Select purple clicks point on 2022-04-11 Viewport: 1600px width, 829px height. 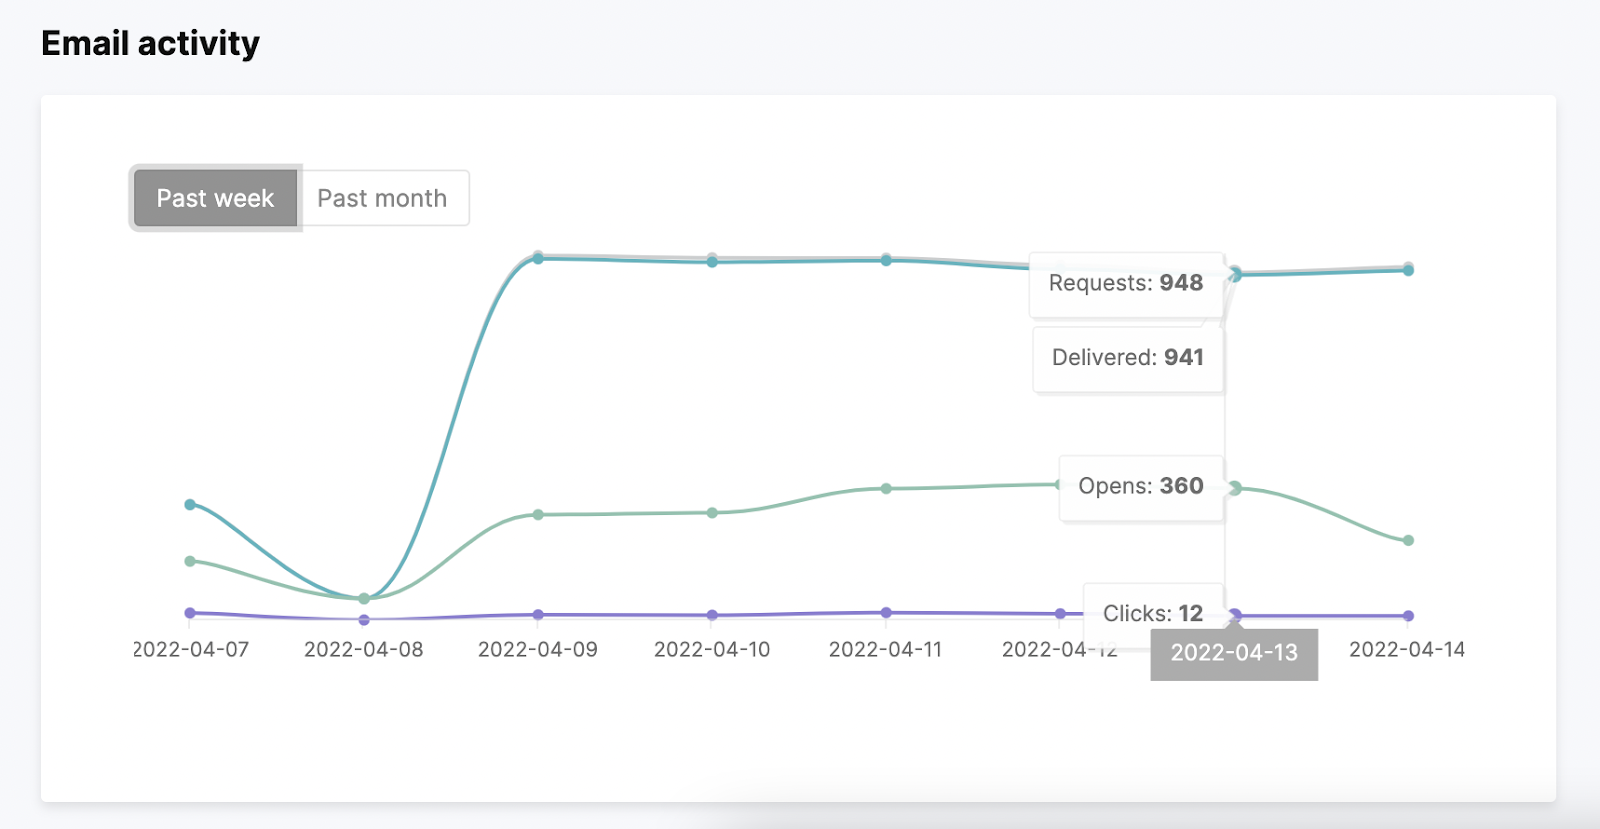886,613
